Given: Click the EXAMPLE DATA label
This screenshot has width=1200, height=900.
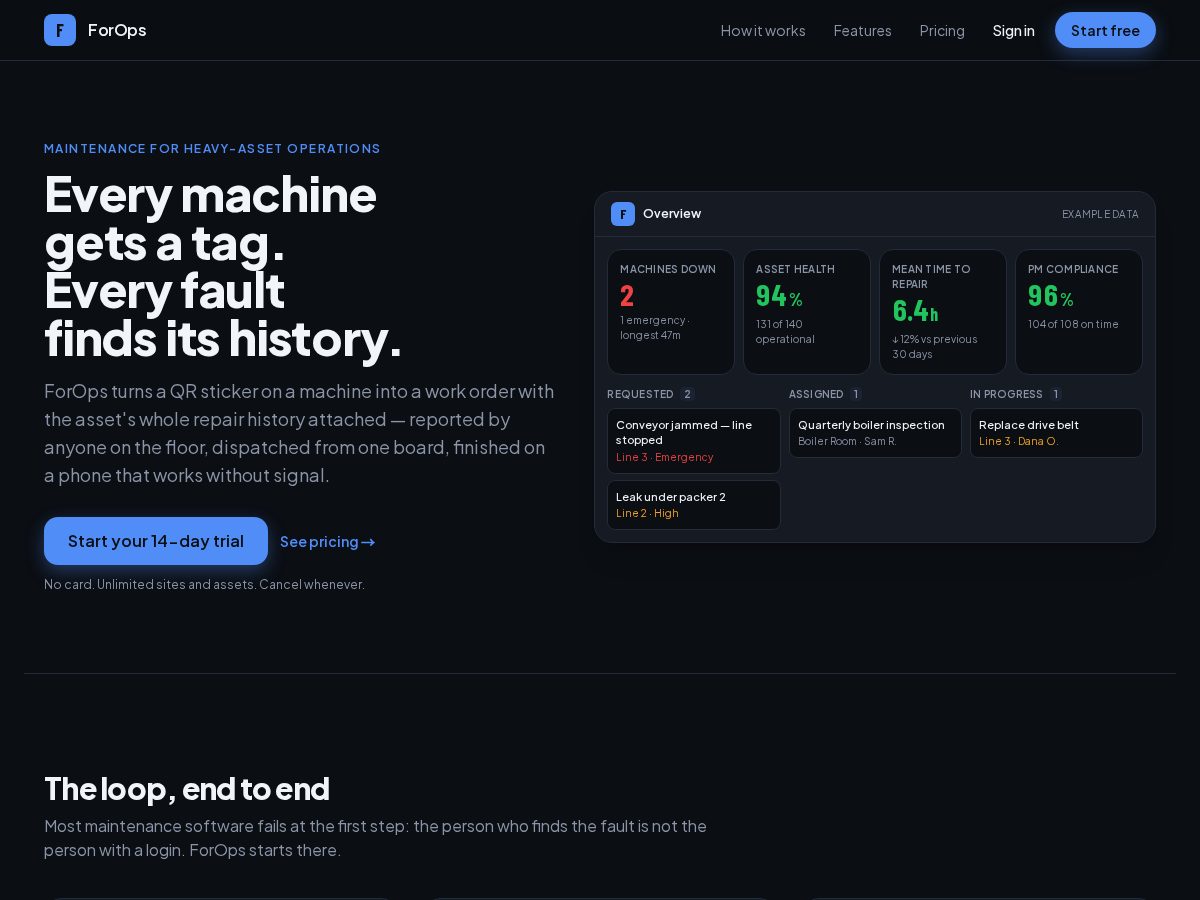Looking at the screenshot, I should (x=1100, y=214).
